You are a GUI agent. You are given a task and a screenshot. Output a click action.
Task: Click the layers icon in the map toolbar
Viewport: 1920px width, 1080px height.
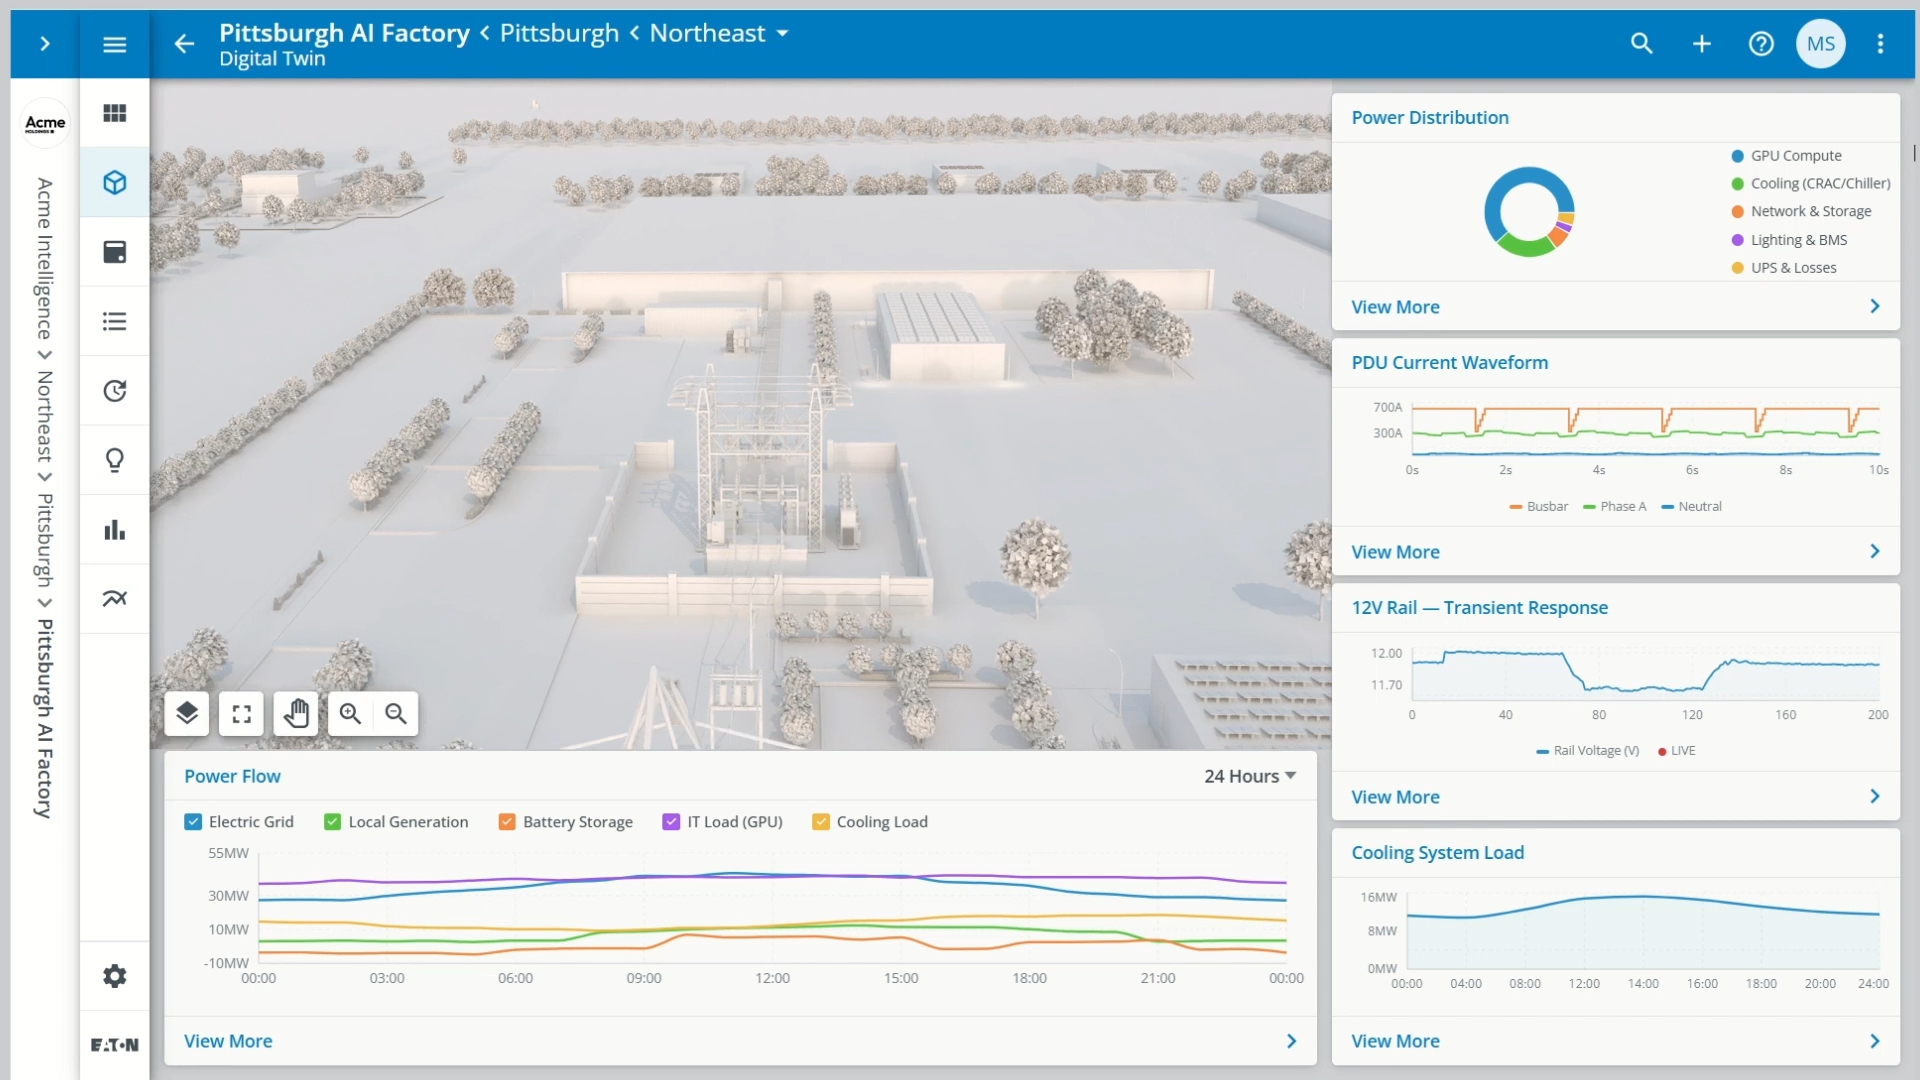[x=187, y=714]
